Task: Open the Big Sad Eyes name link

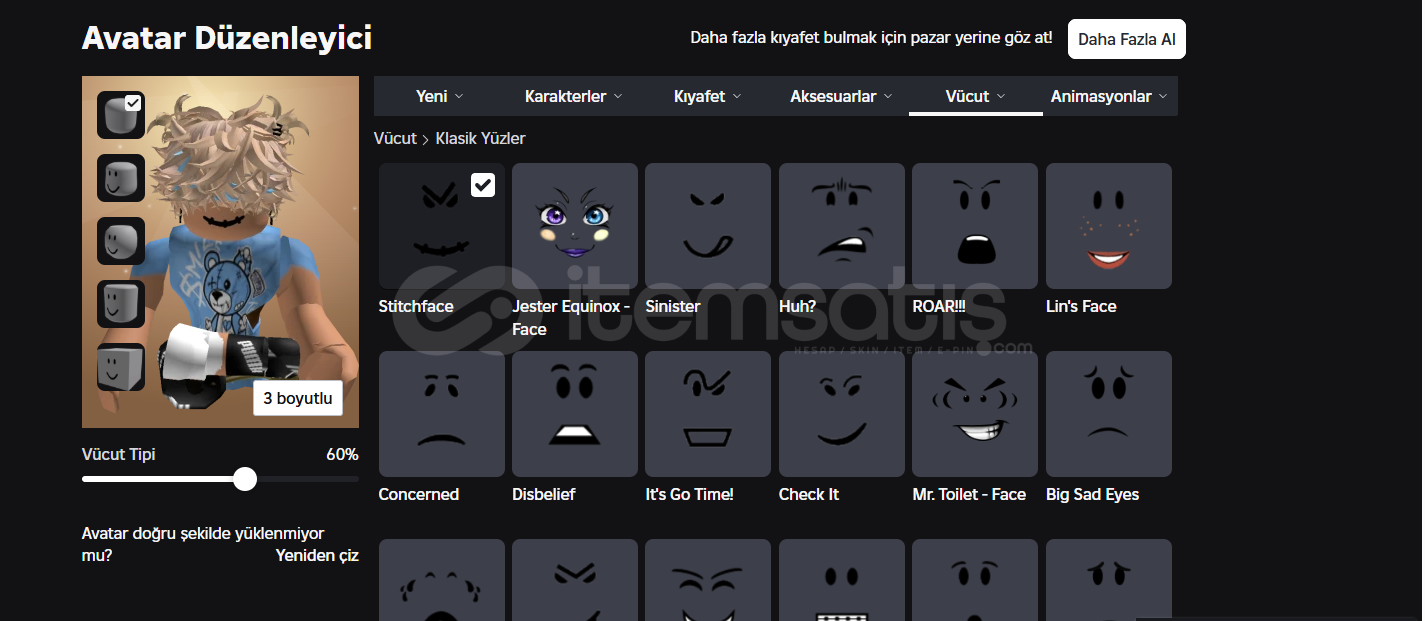Action: [1093, 494]
